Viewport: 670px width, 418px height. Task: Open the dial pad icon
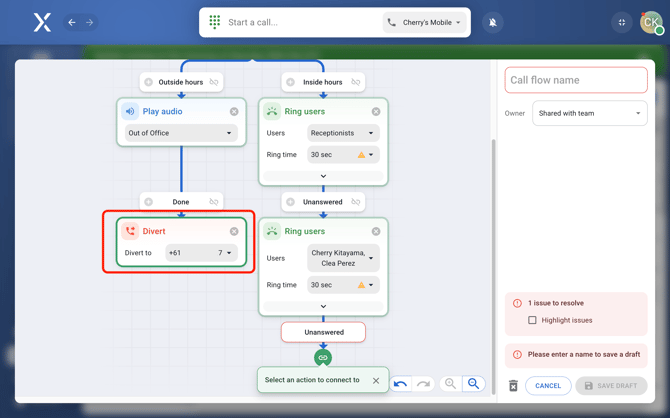coord(215,22)
